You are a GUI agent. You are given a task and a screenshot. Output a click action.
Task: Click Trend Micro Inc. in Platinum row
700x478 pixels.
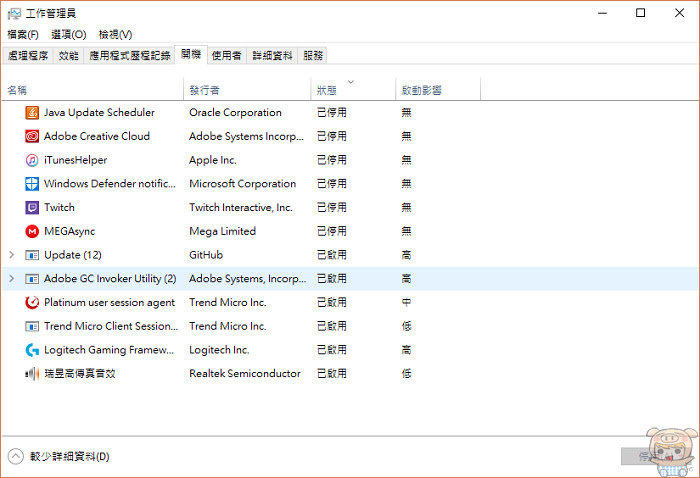click(x=228, y=302)
